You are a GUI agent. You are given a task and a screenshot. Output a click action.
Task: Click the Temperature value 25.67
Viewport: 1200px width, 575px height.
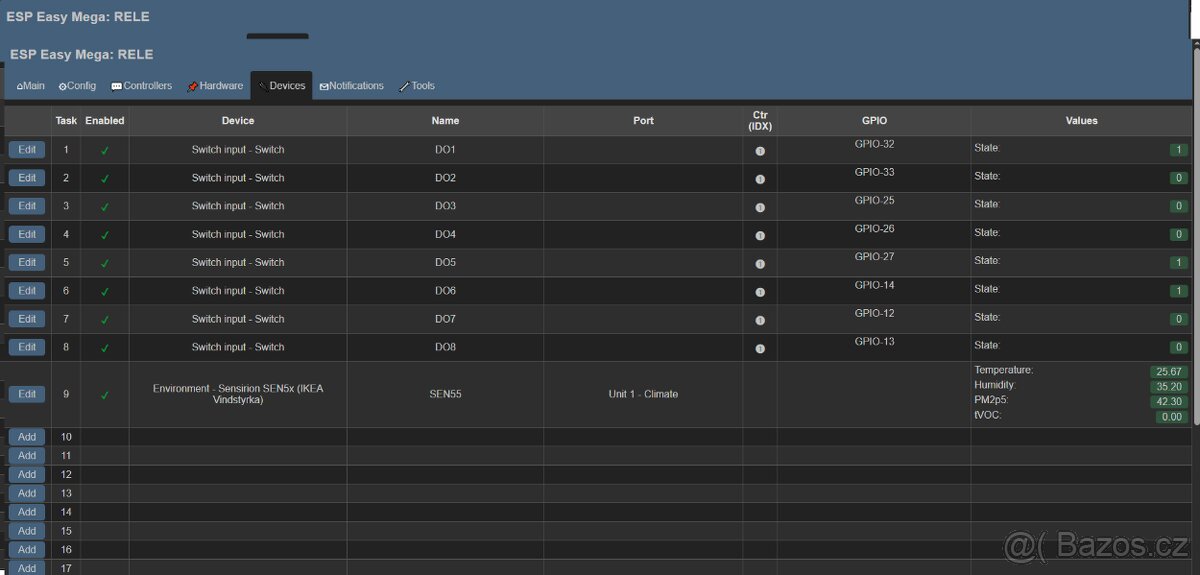point(1167,372)
